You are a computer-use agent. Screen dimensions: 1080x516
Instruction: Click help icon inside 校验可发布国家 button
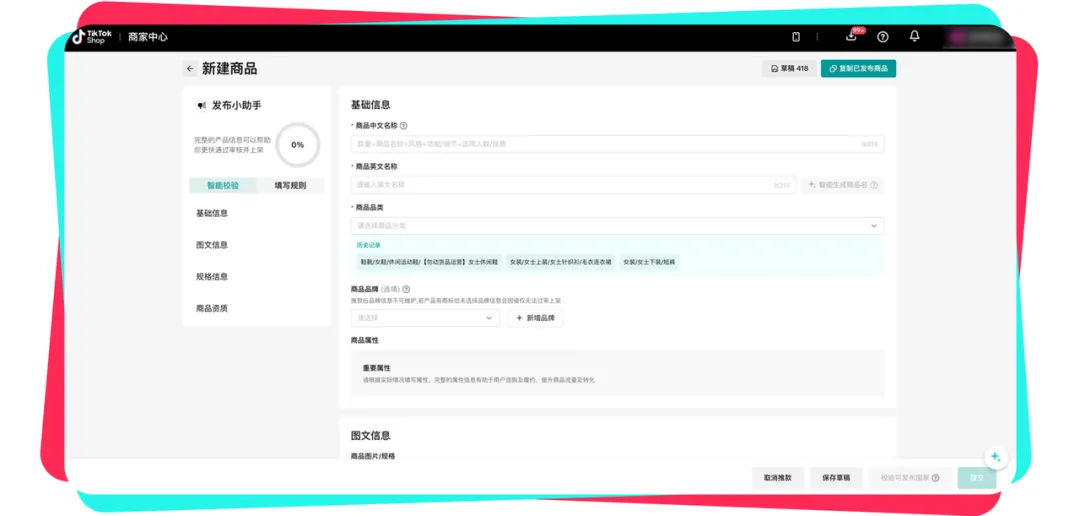[x=935, y=477]
